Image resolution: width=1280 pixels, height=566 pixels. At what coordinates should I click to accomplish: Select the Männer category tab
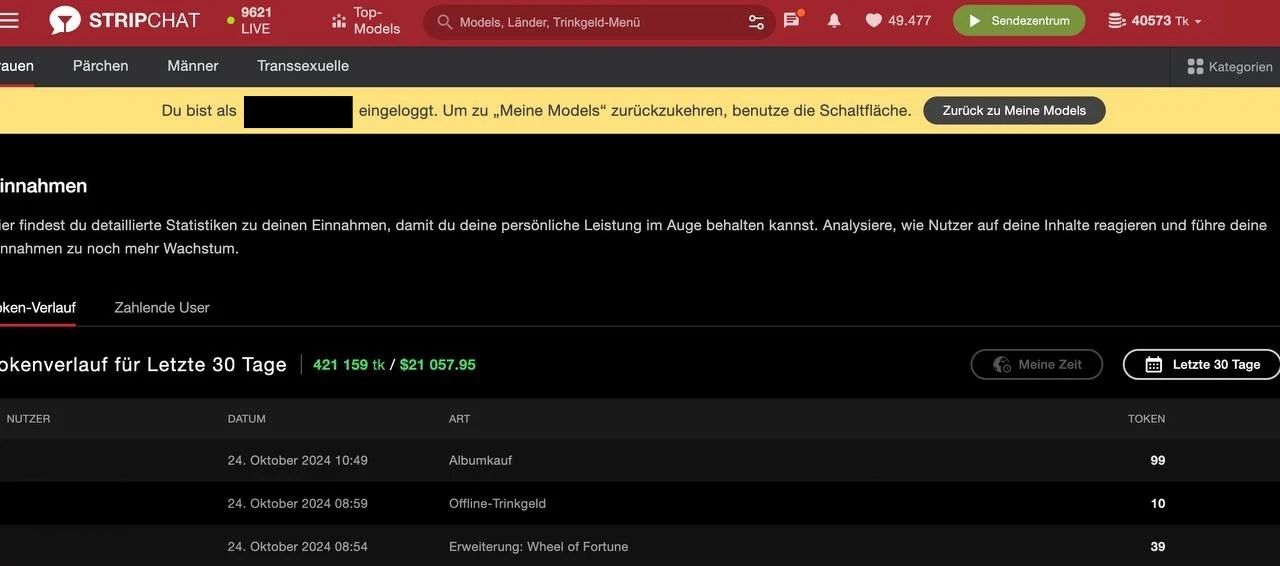point(193,65)
